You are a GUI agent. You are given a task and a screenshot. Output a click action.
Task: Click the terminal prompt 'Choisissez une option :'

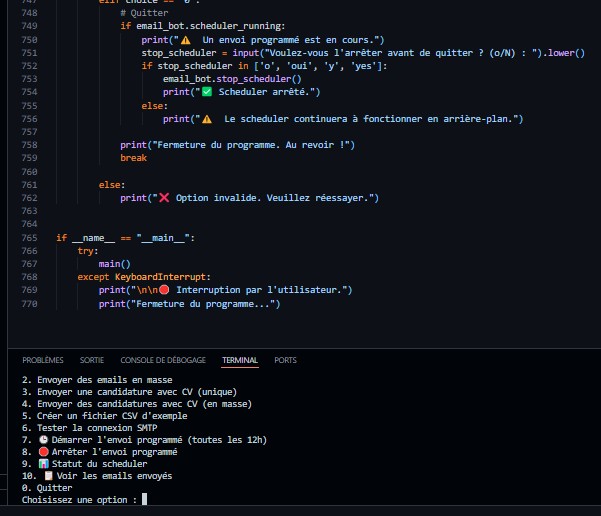[x=79, y=500]
